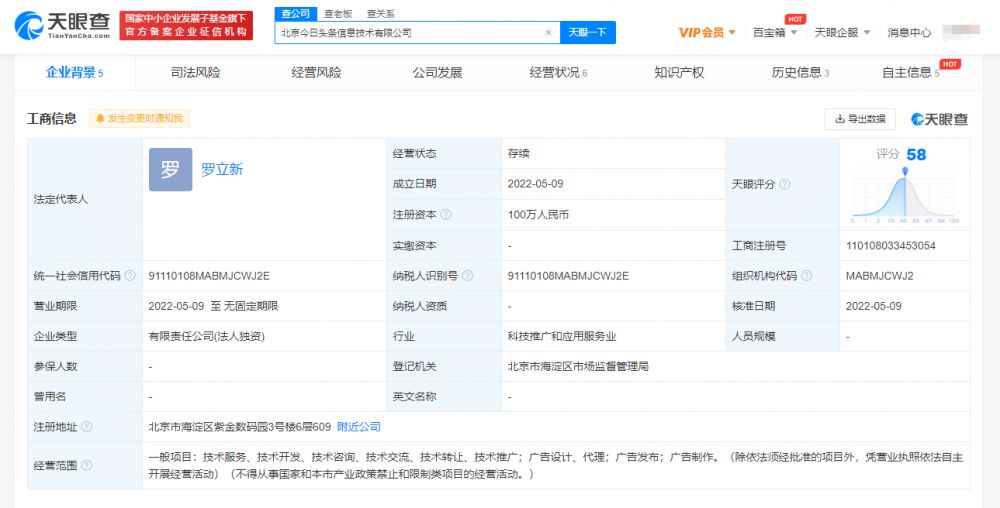Image resolution: width=1000 pixels, height=508 pixels.
Task: Click the help icon next to 组织机构代码
Action: click(806, 276)
